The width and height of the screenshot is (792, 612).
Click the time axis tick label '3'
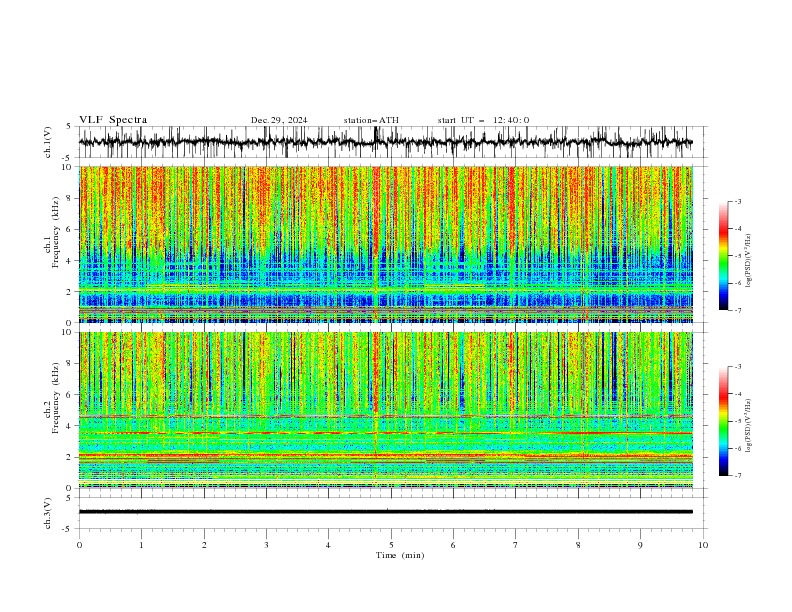point(266,545)
